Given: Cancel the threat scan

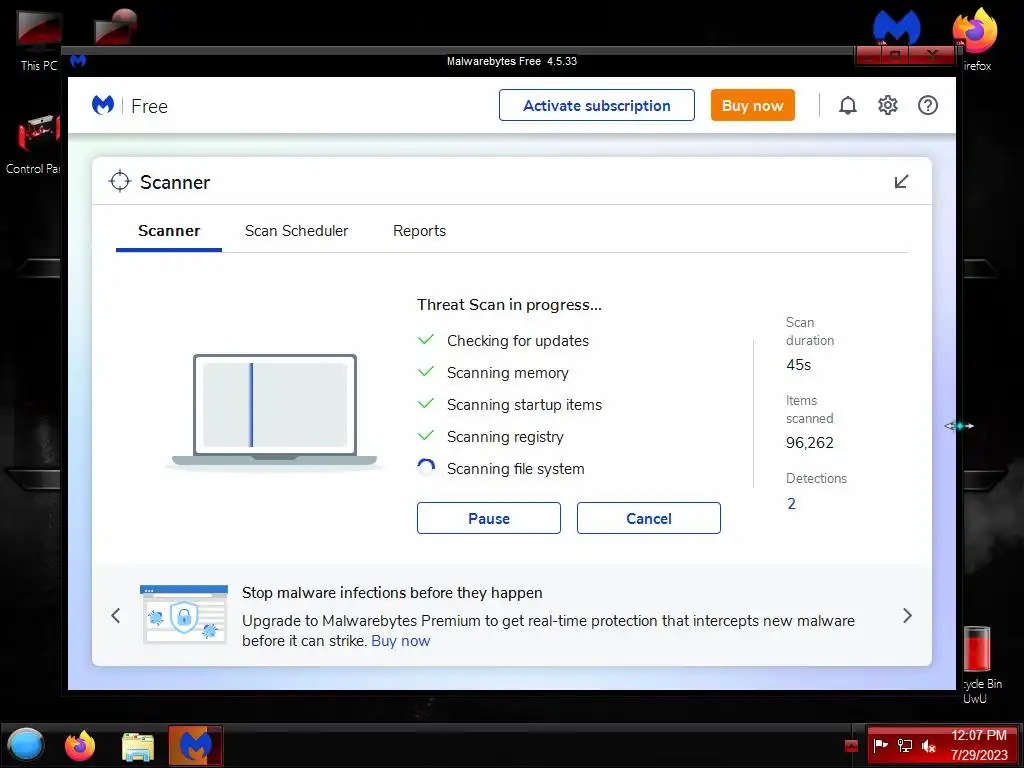Looking at the screenshot, I should click(x=648, y=518).
